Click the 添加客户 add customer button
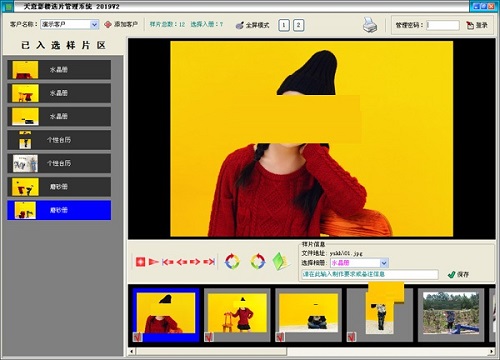 [121, 25]
